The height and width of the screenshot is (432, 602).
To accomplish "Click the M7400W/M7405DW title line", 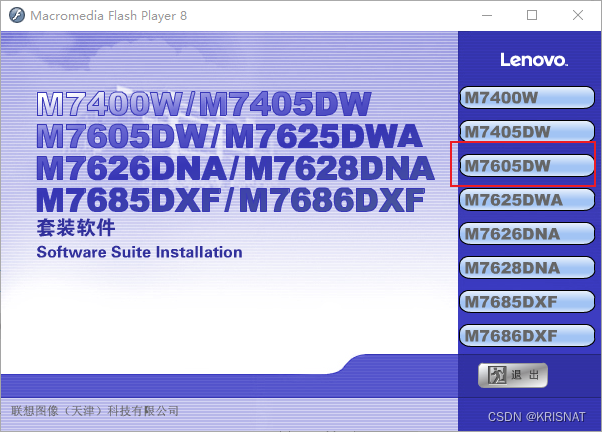I will click(x=204, y=104).
